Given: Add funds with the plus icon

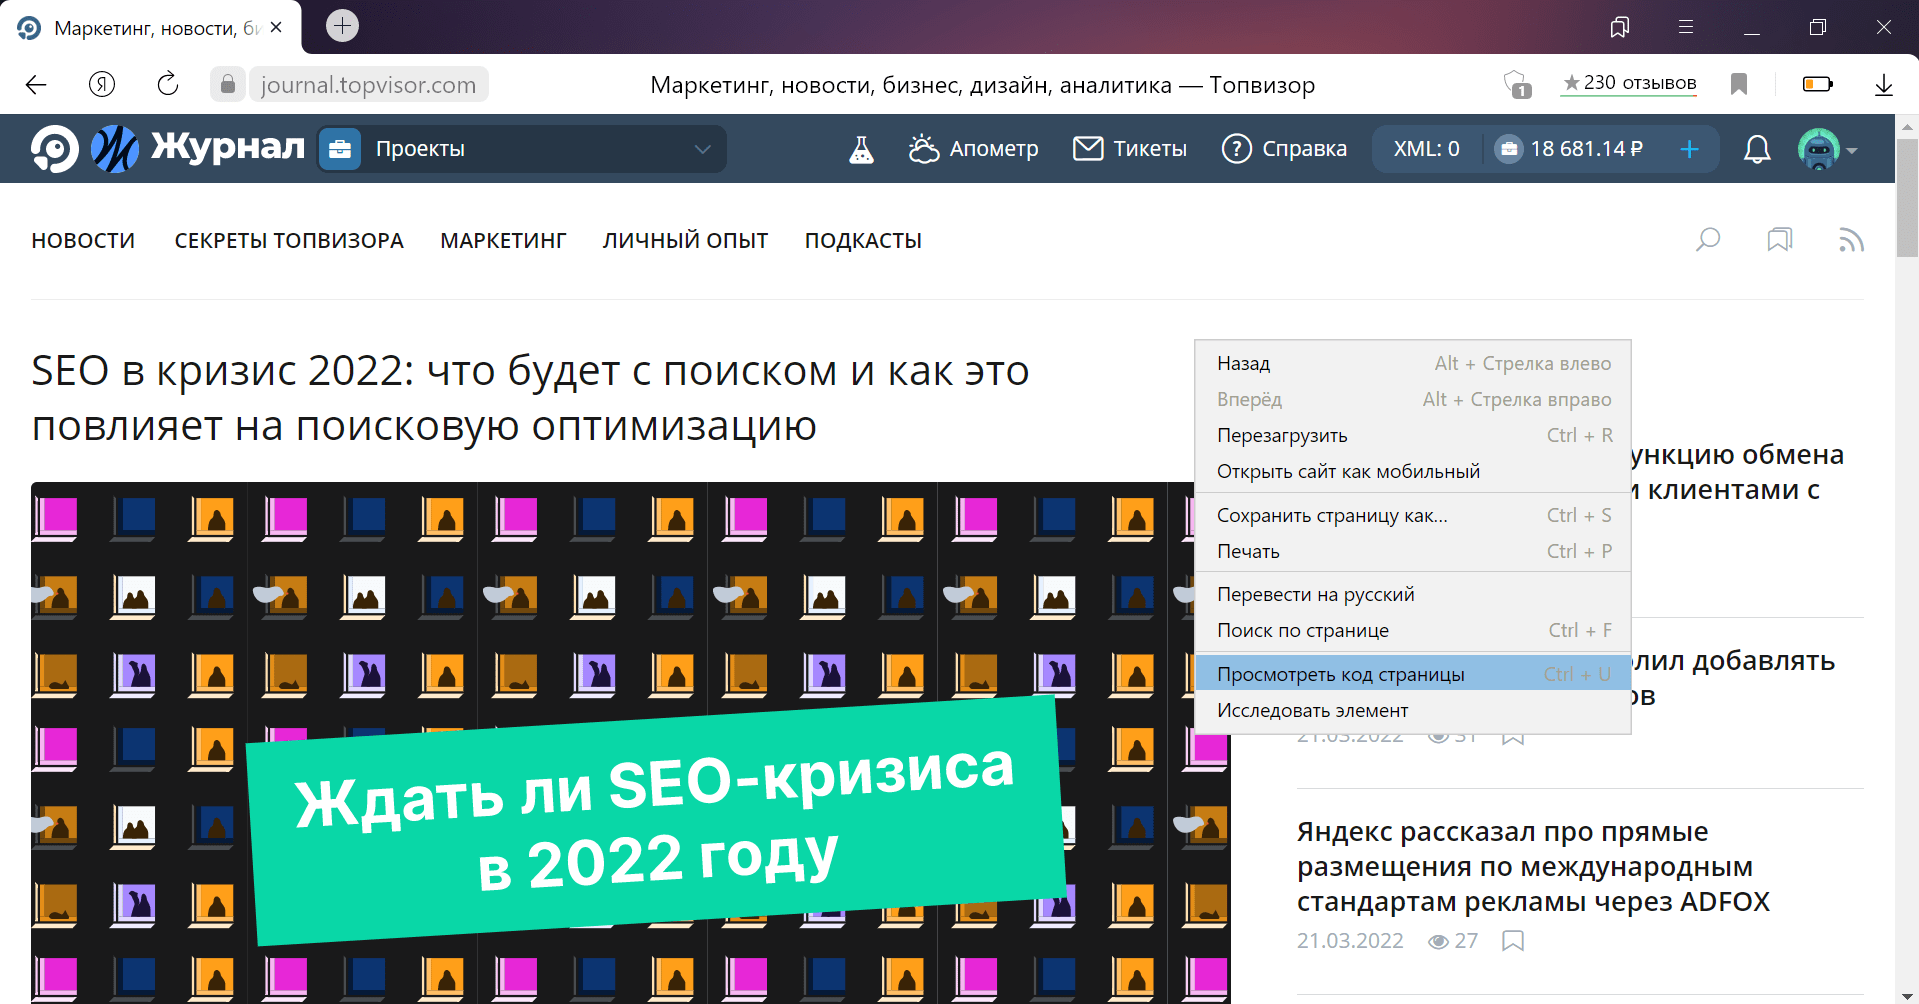Looking at the screenshot, I should point(1689,149).
